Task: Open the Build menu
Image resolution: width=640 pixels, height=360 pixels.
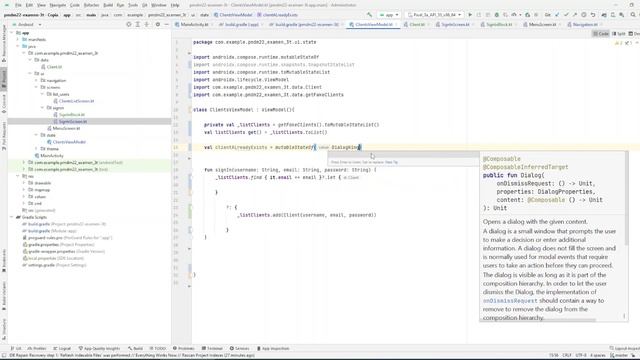Action: click(108, 5)
